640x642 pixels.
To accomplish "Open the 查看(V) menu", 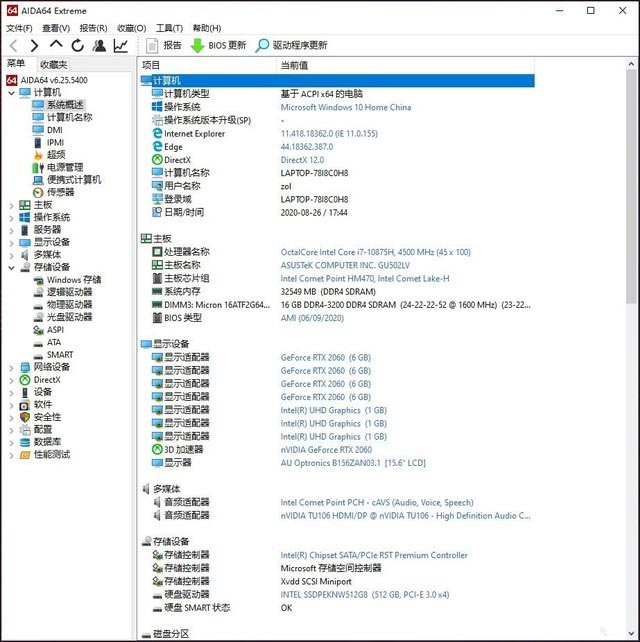I will (x=56, y=28).
